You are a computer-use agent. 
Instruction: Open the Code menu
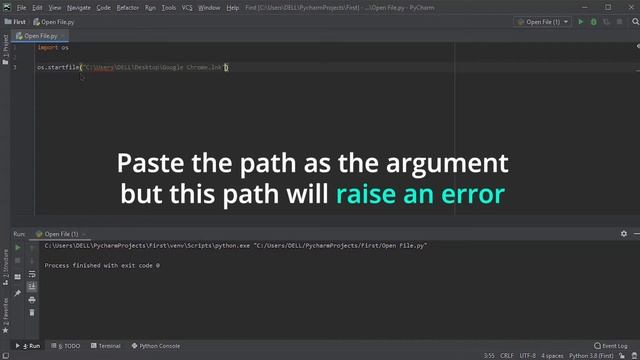point(103,8)
